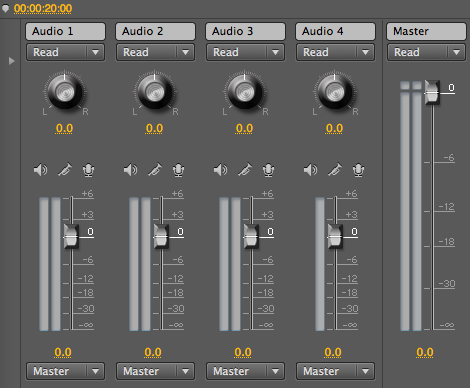The width and height of the screenshot is (470, 388).
Task: Mute track Audio 4 with speaker icon
Action: tap(311, 170)
